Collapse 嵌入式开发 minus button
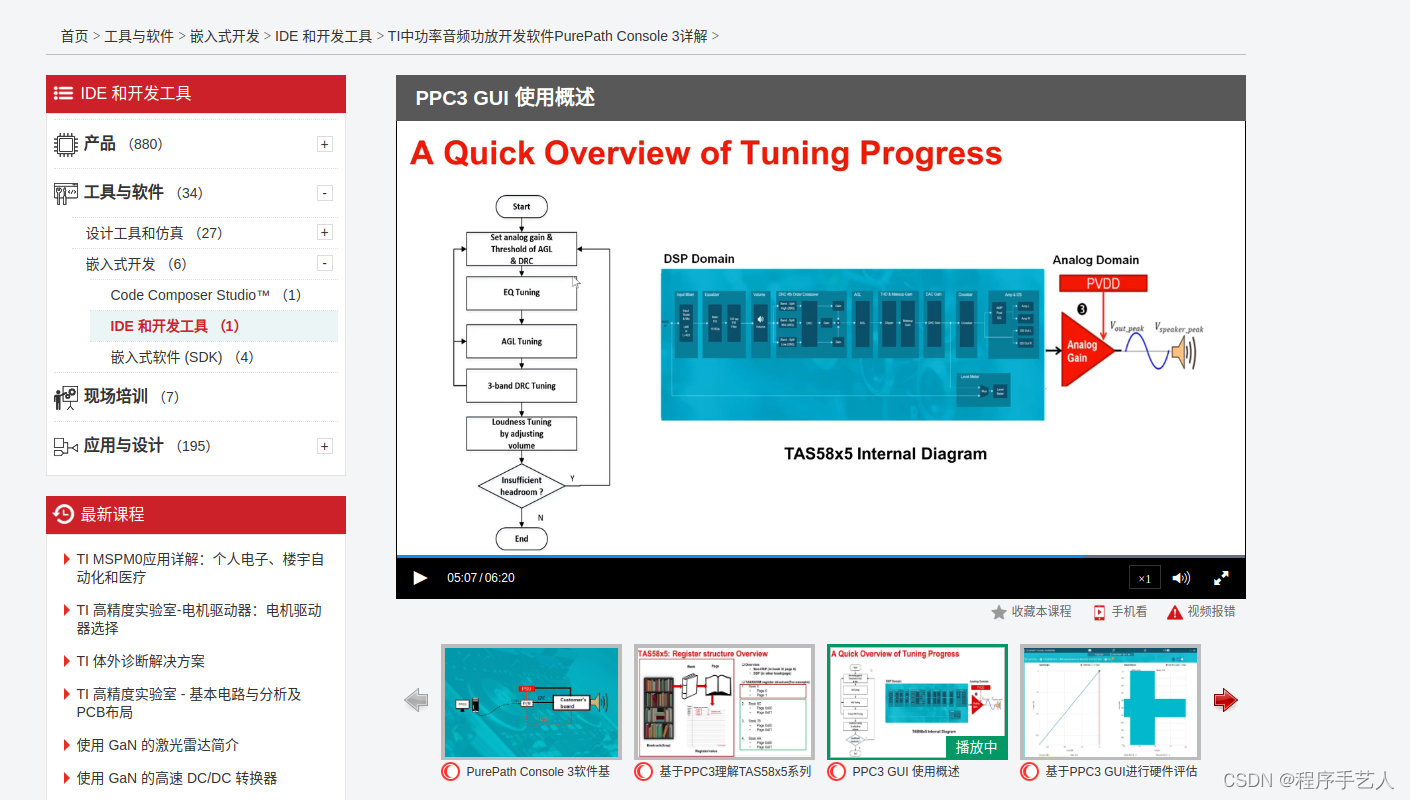Viewport: 1410px width, 800px height. click(x=325, y=264)
